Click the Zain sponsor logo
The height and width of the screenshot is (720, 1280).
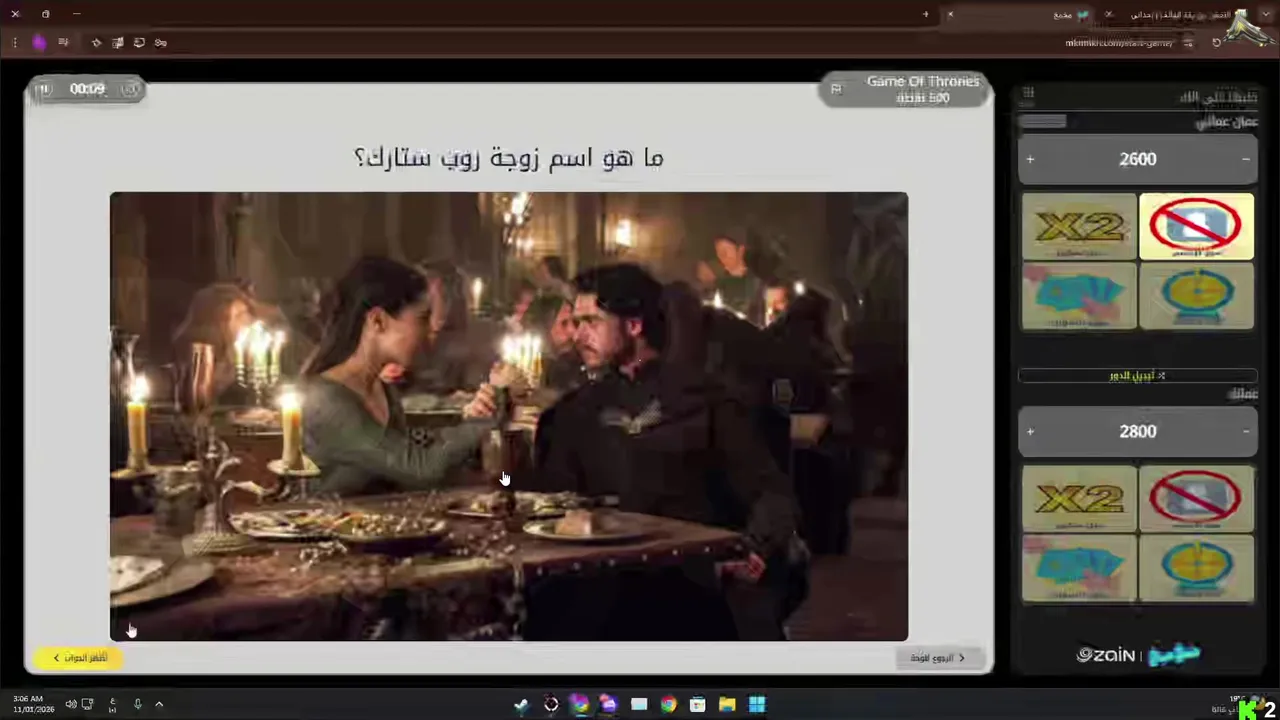1105,655
